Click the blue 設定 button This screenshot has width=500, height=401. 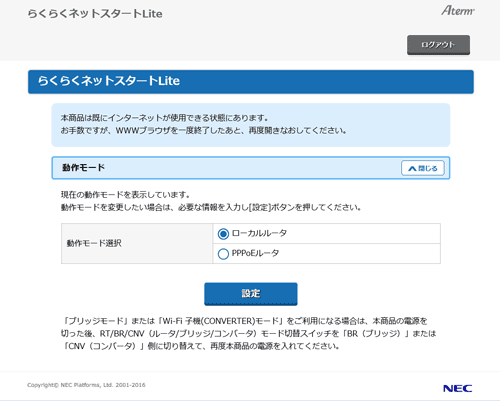tap(251, 294)
